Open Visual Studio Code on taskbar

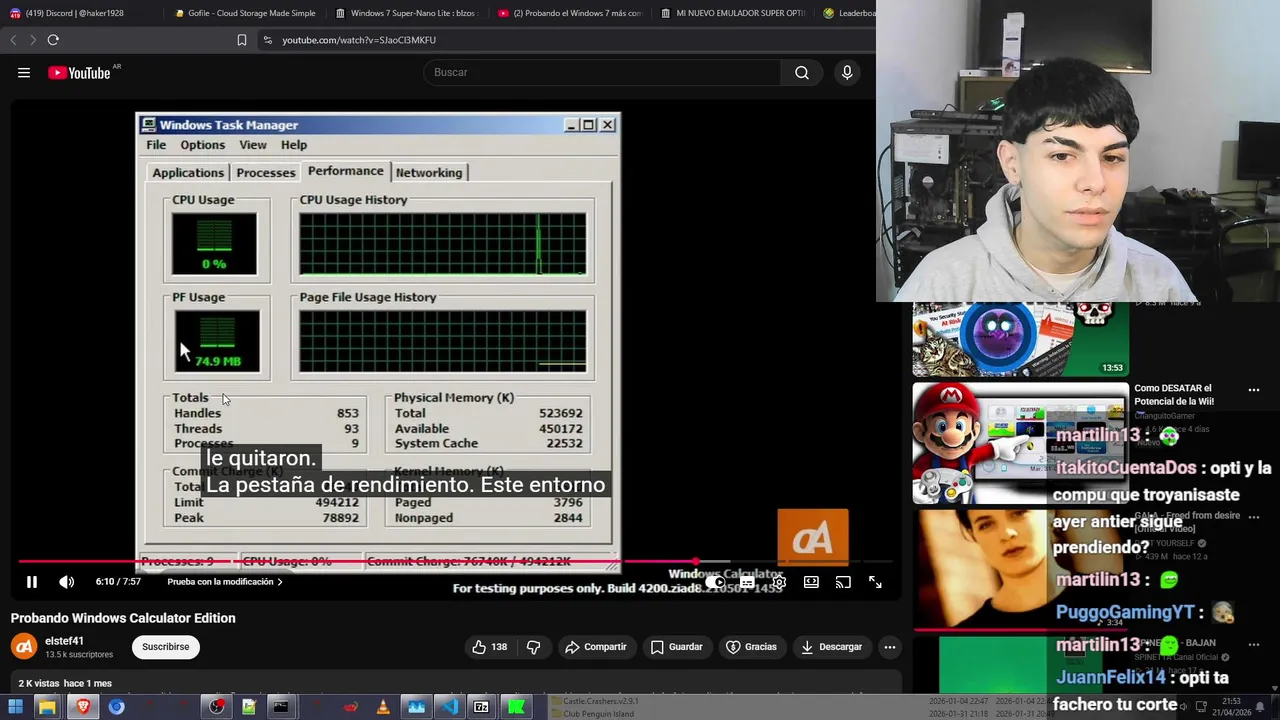tap(449, 707)
